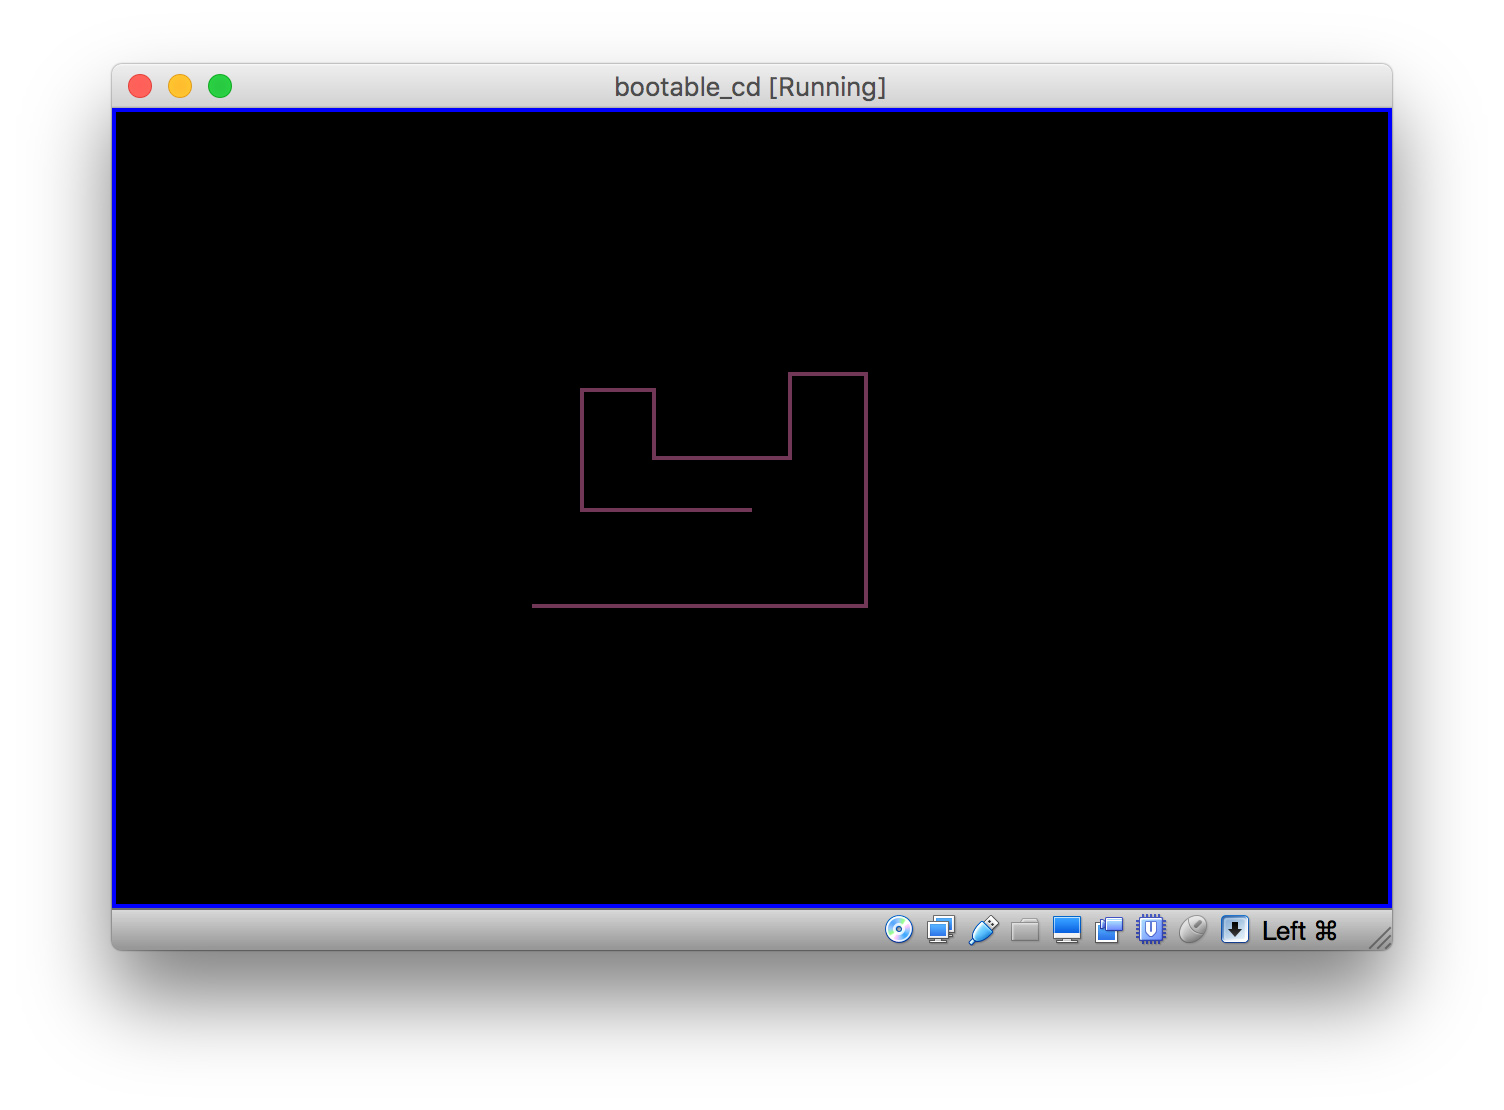Click the mouse integration status icon
Screen dimensions: 1504x1110
click(x=1193, y=930)
